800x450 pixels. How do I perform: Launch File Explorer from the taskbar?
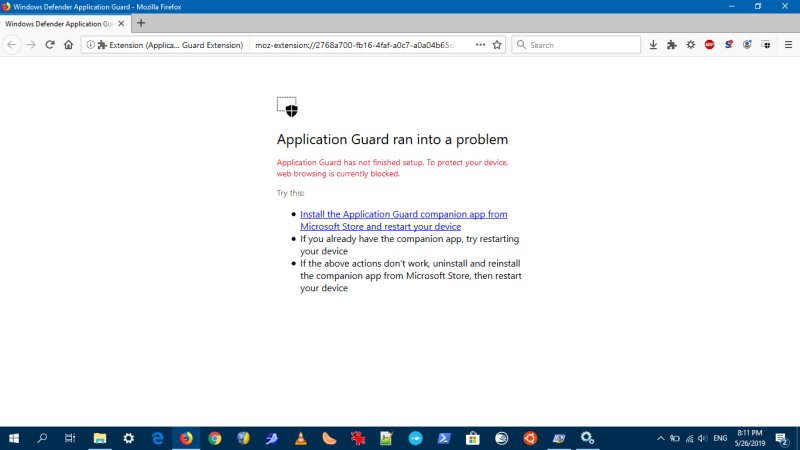pyautogui.click(x=99, y=438)
